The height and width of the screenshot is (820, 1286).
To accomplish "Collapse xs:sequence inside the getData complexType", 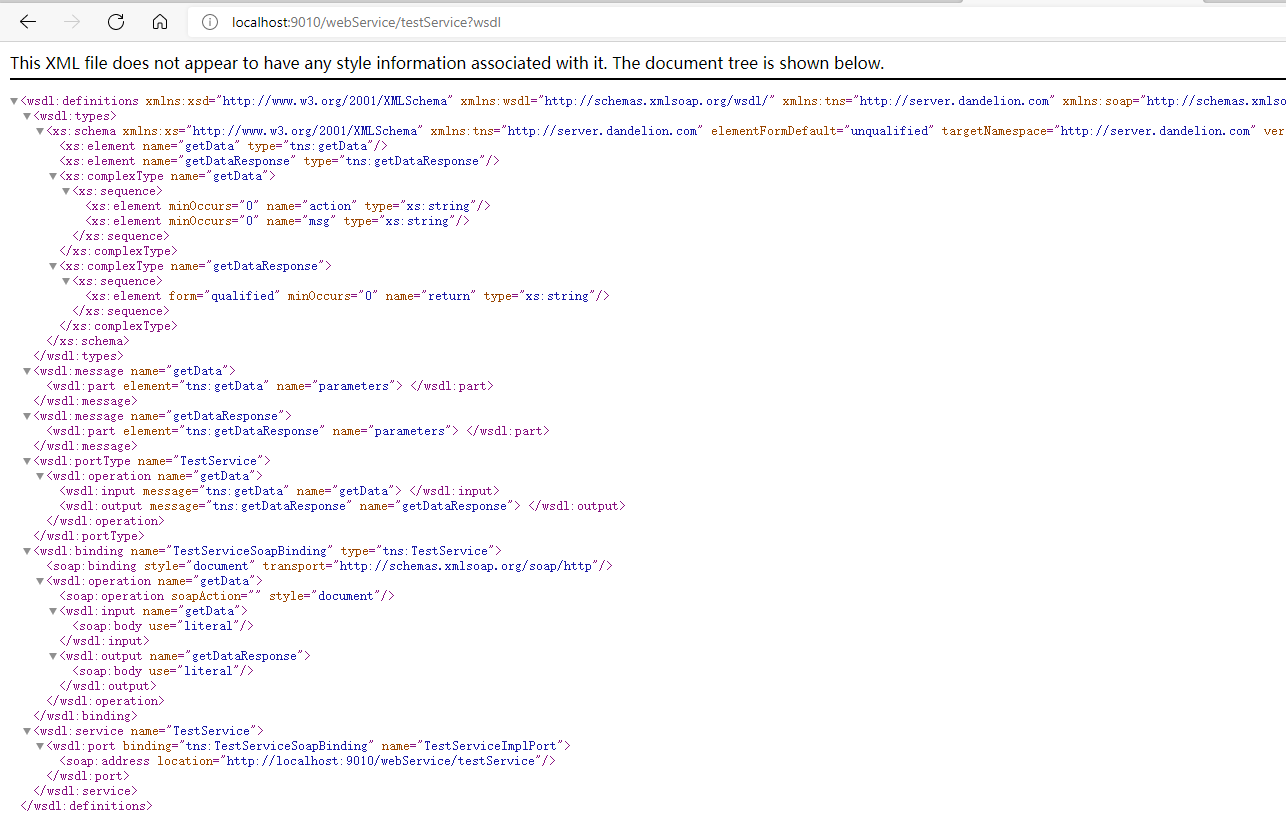I will [x=66, y=191].
